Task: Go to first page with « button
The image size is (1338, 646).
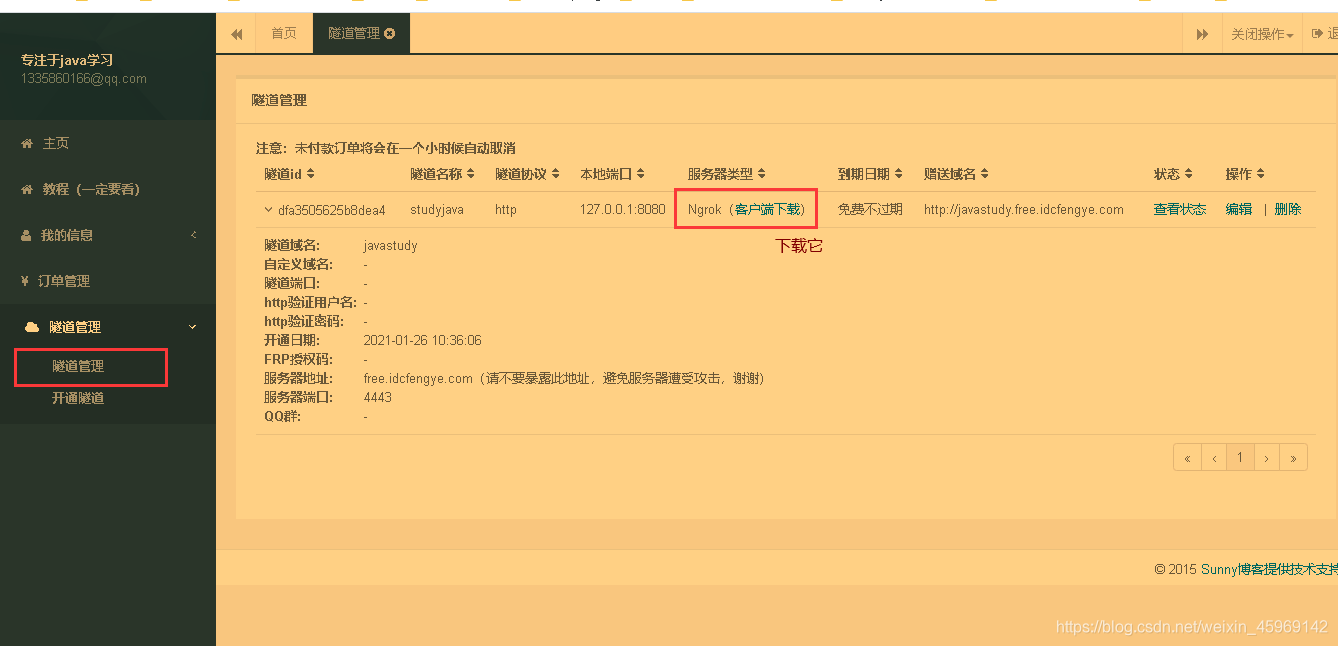Action: tap(1187, 458)
